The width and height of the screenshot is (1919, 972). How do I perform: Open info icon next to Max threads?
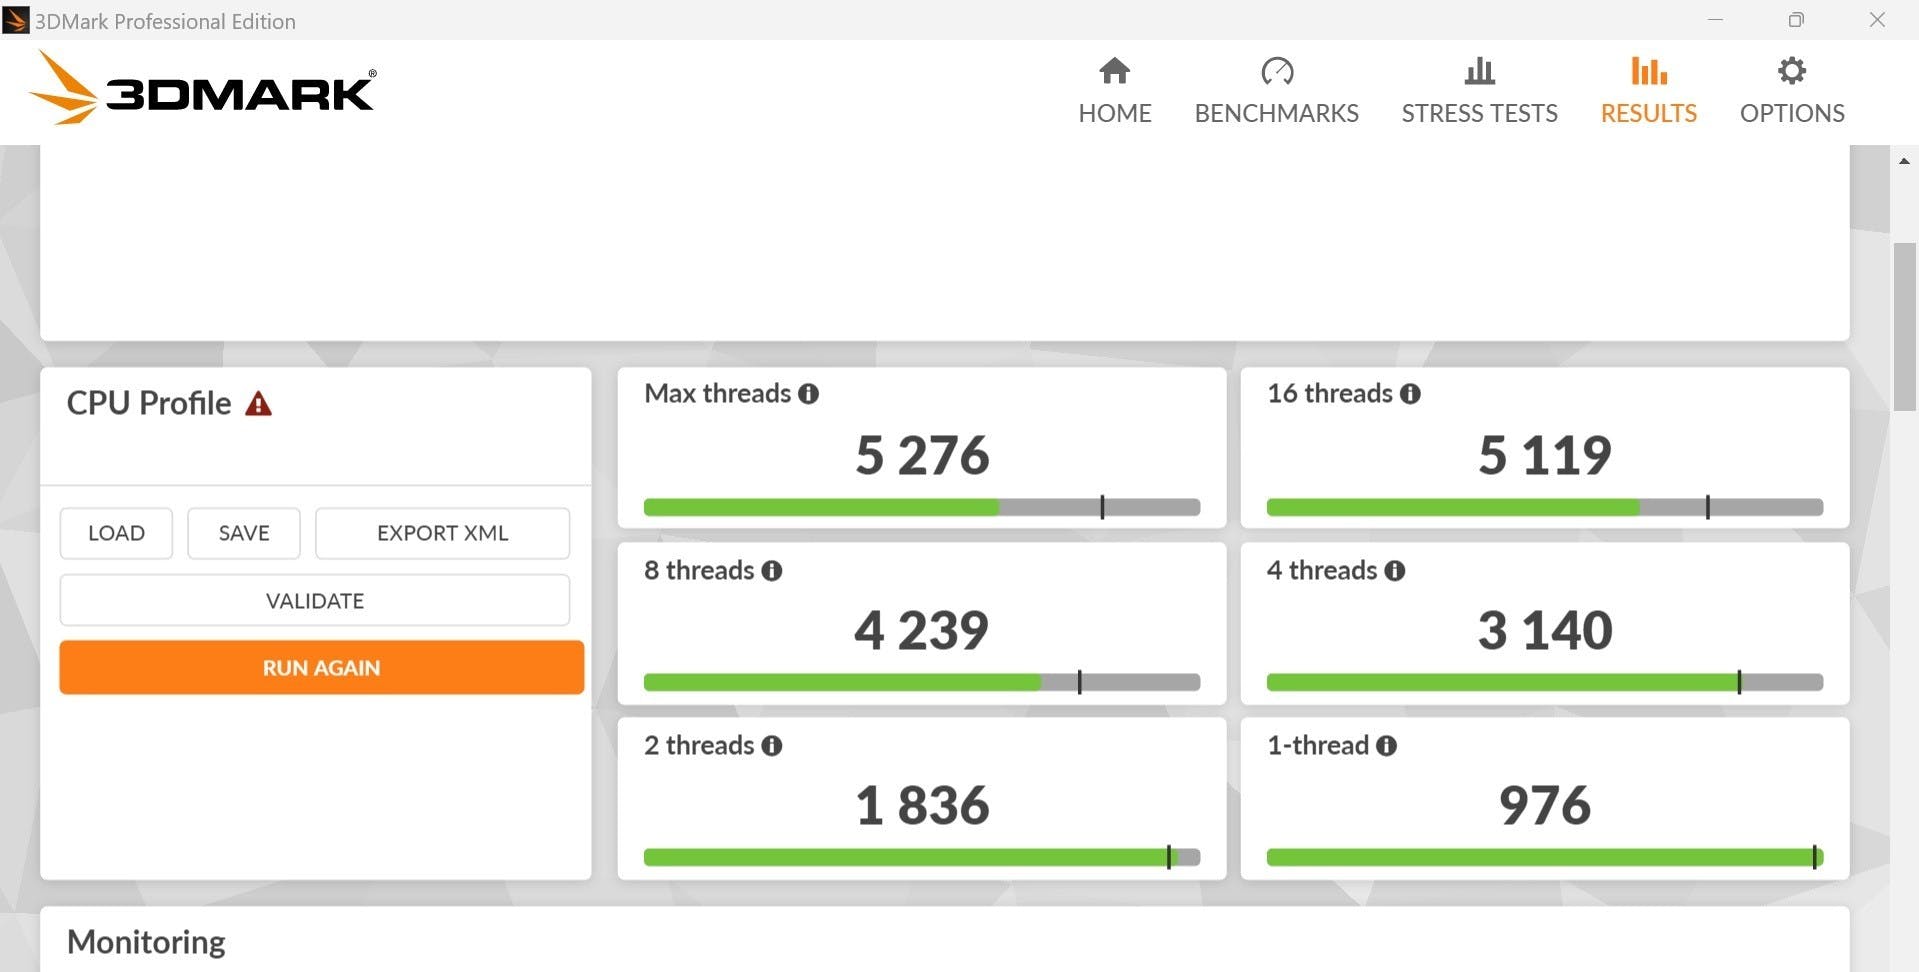tap(808, 394)
